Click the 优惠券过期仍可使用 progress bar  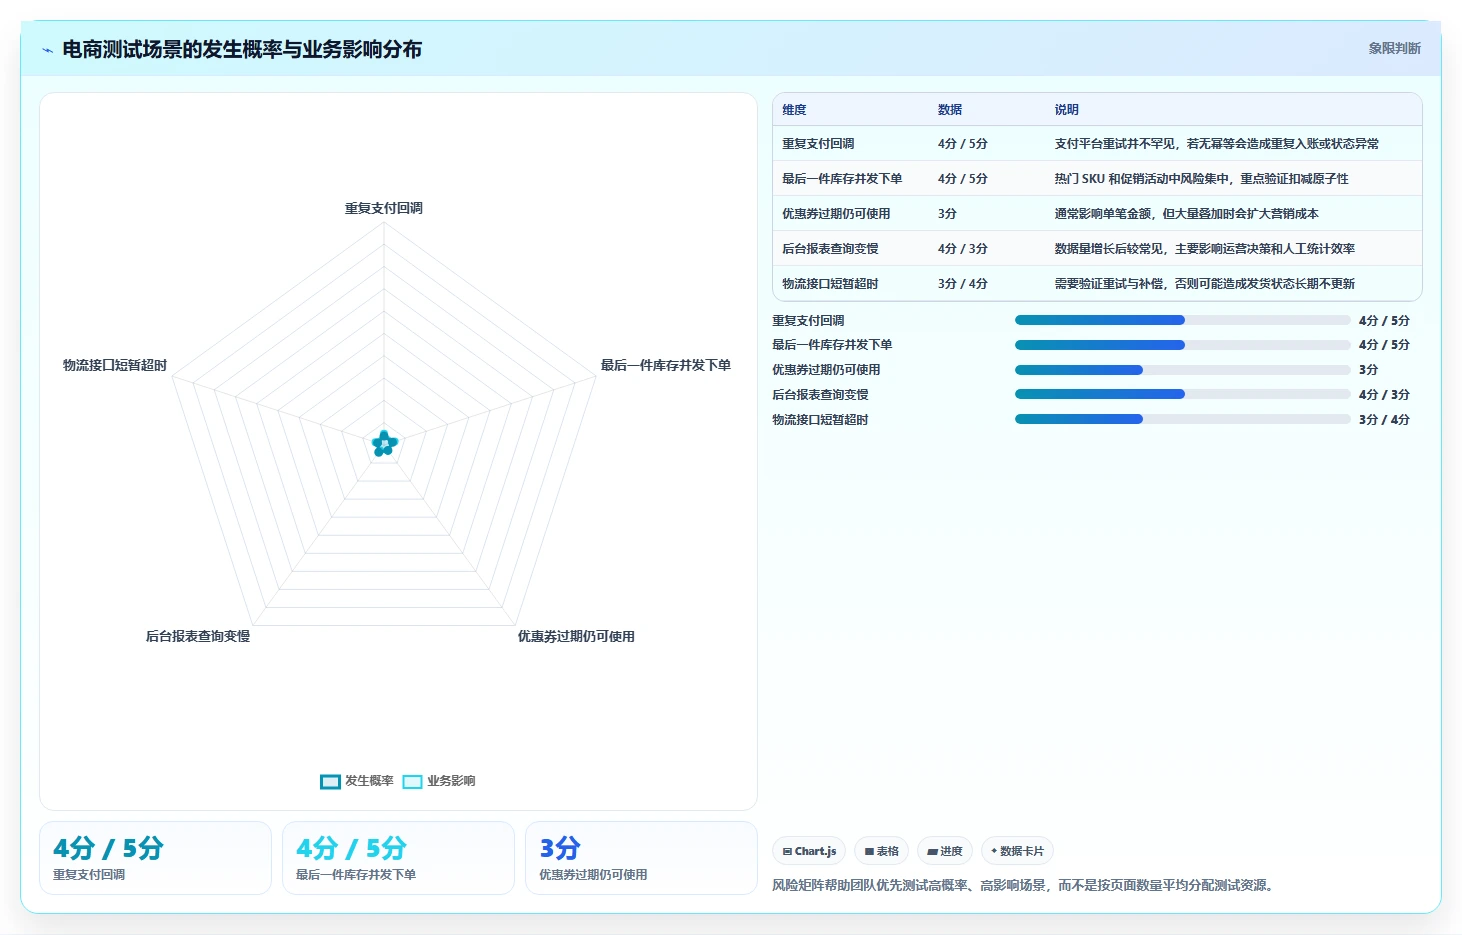pyautogui.click(x=1182, y=370)
